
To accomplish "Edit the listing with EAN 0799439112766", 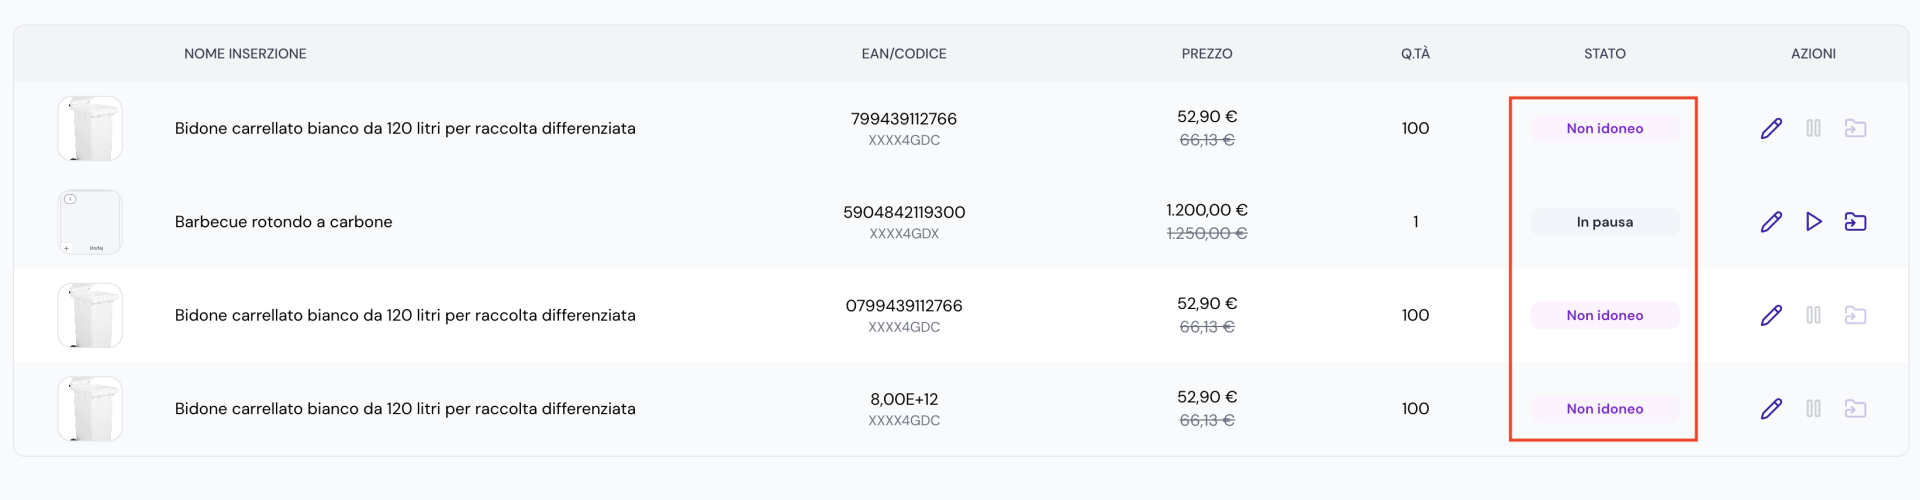I will click(1771, 315).
